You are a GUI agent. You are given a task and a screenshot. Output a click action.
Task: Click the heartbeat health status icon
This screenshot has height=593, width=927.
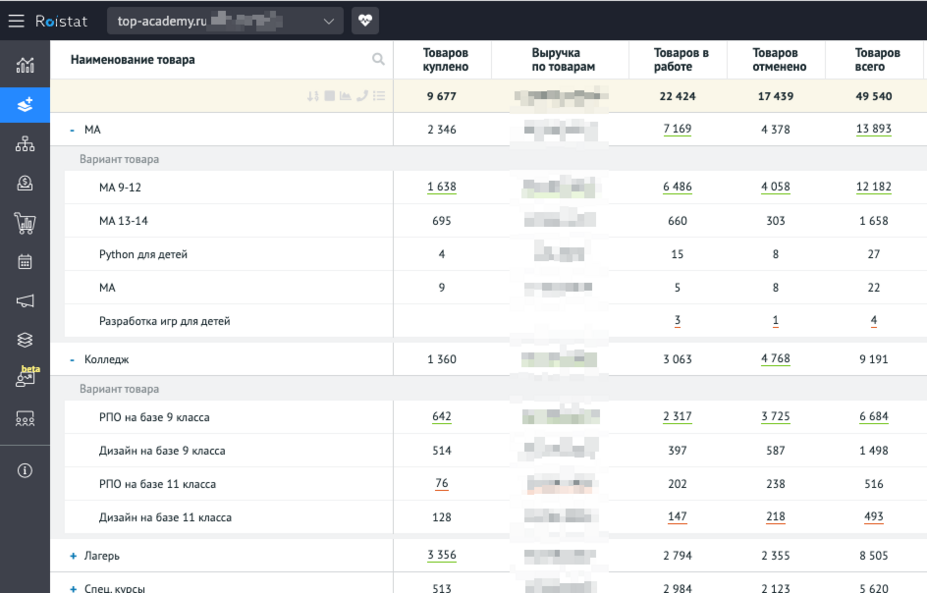[x=365, y=20]
